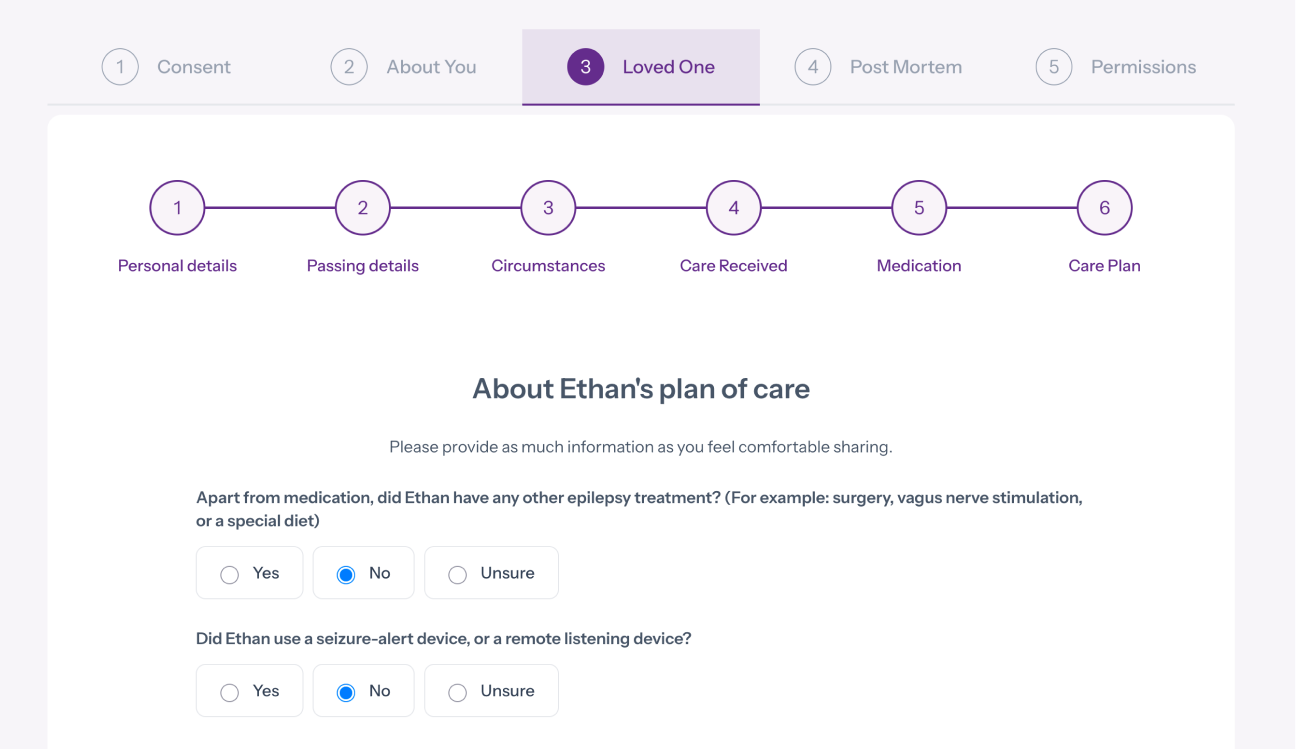
Task: Open step 1 Personal details in progress tracker
Action: (177, 207)
